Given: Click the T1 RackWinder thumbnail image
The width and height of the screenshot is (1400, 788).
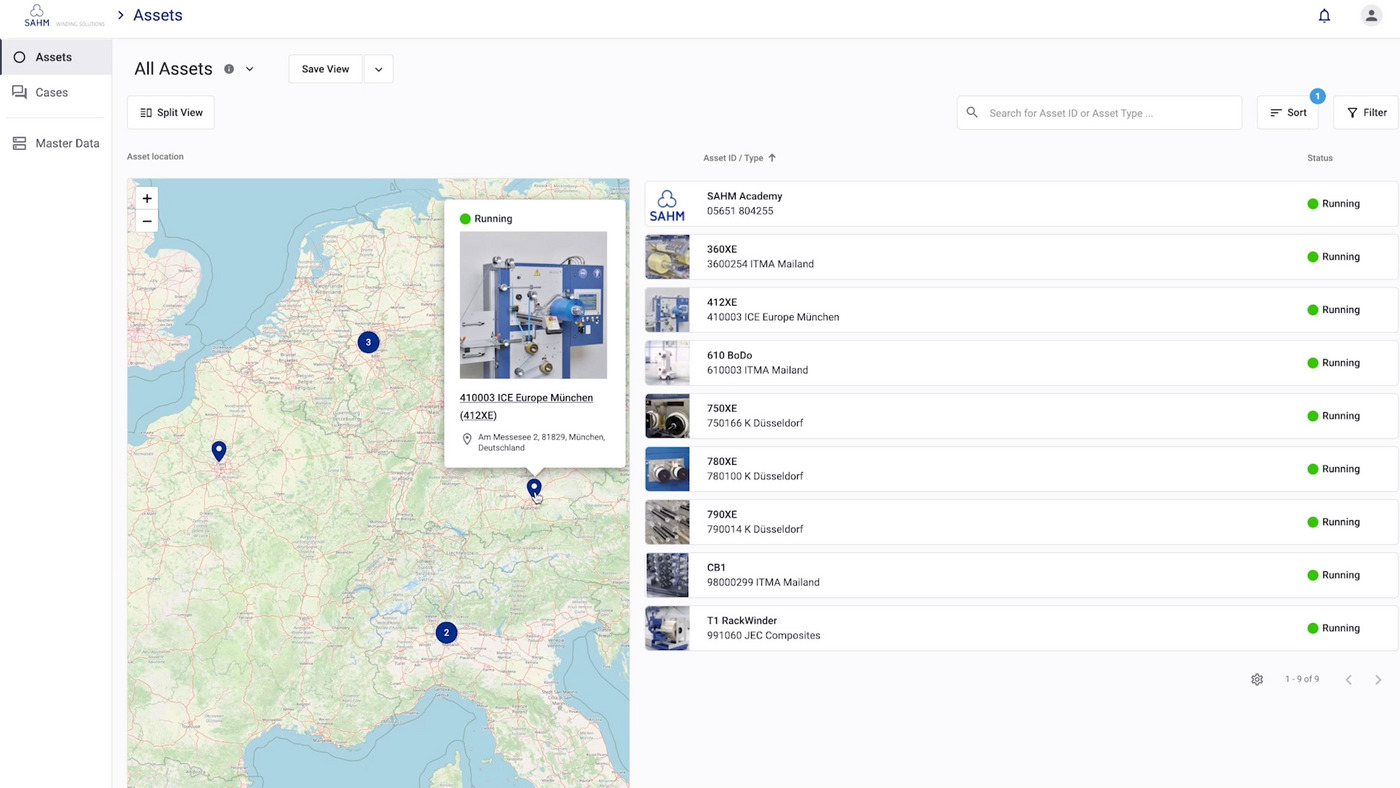Looking at the screenshot, I should (667, 628).
